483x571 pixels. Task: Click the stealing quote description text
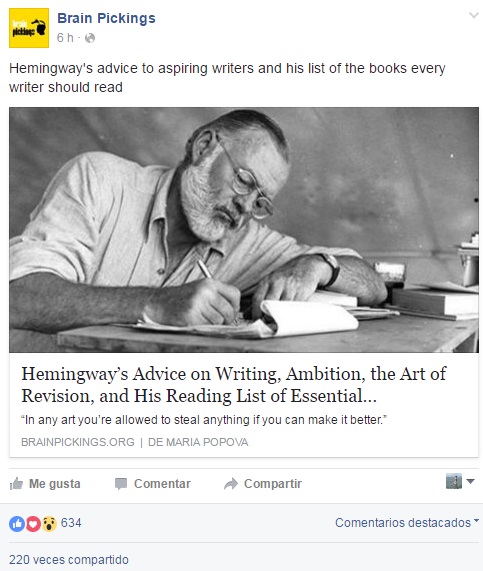204,420
